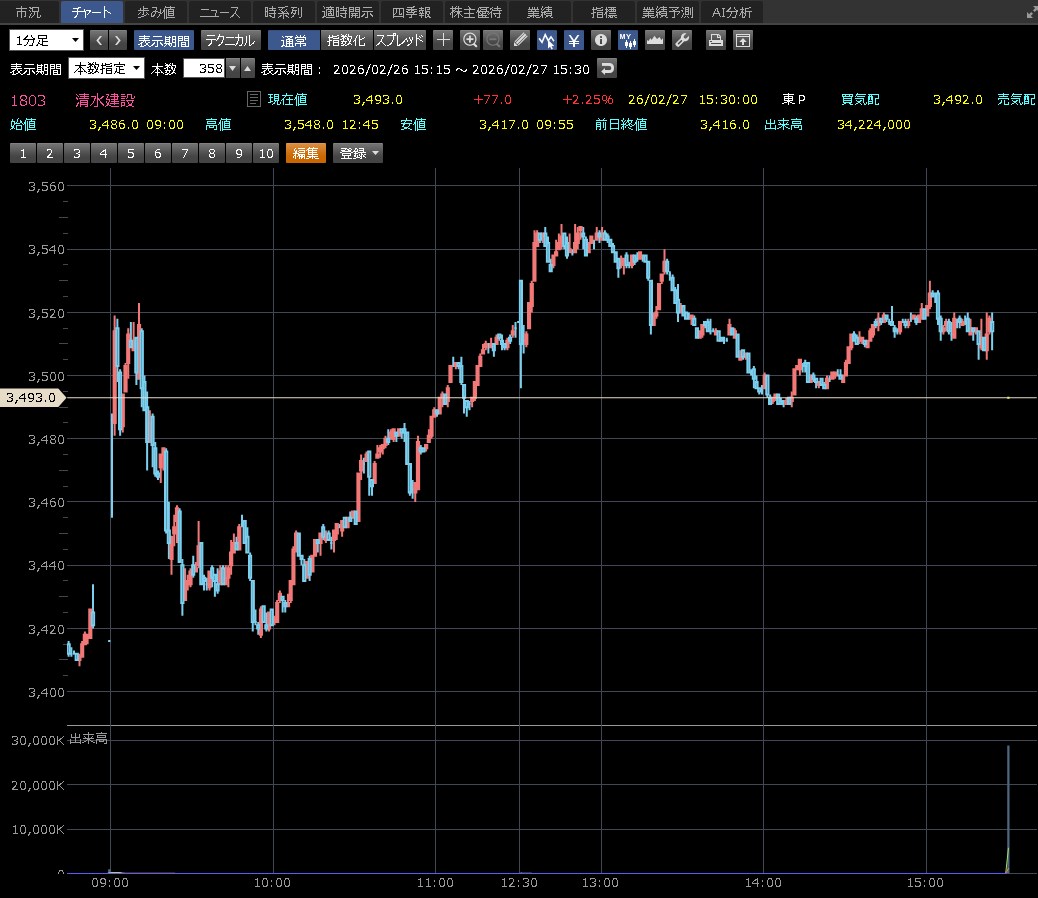Open the 1分足 timeframe dropdown
The height and width of the screenshot is (898, 1038).
point(46,40)
